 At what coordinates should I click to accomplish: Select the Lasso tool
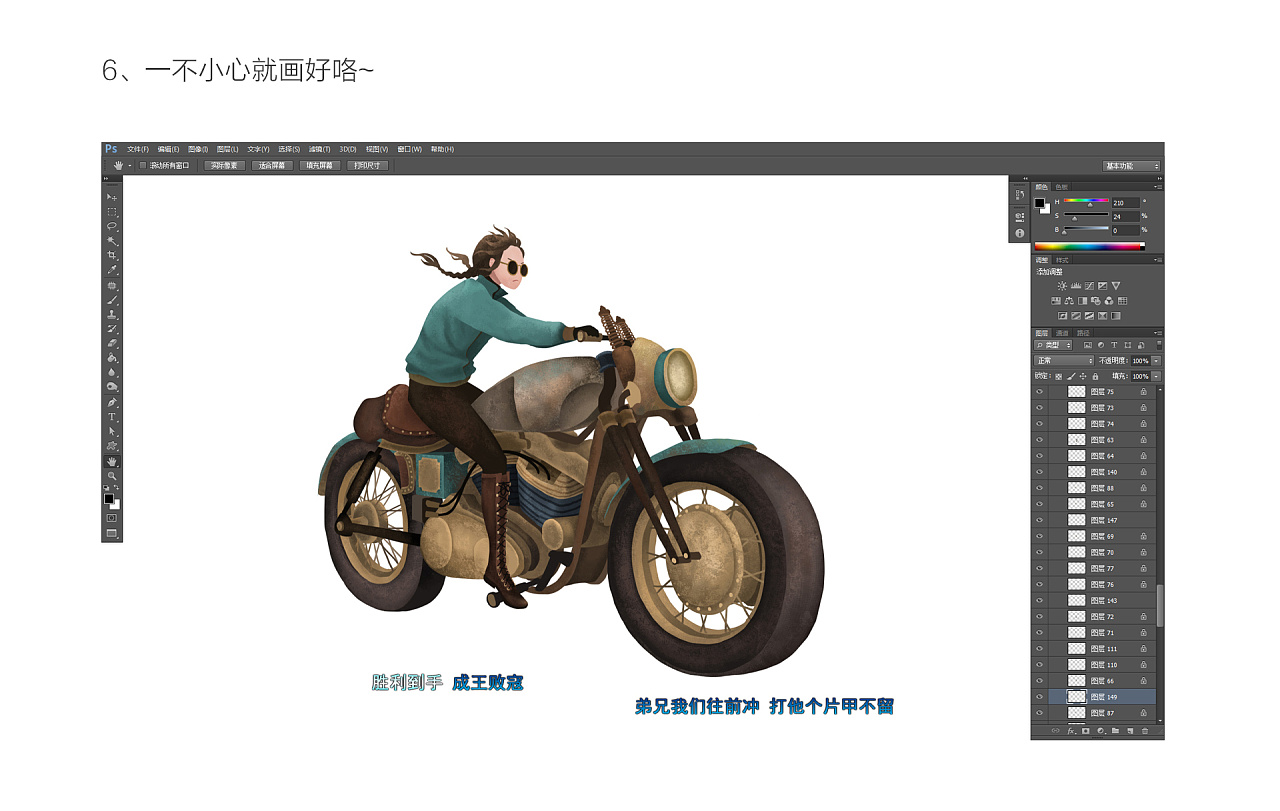(112, 226)
